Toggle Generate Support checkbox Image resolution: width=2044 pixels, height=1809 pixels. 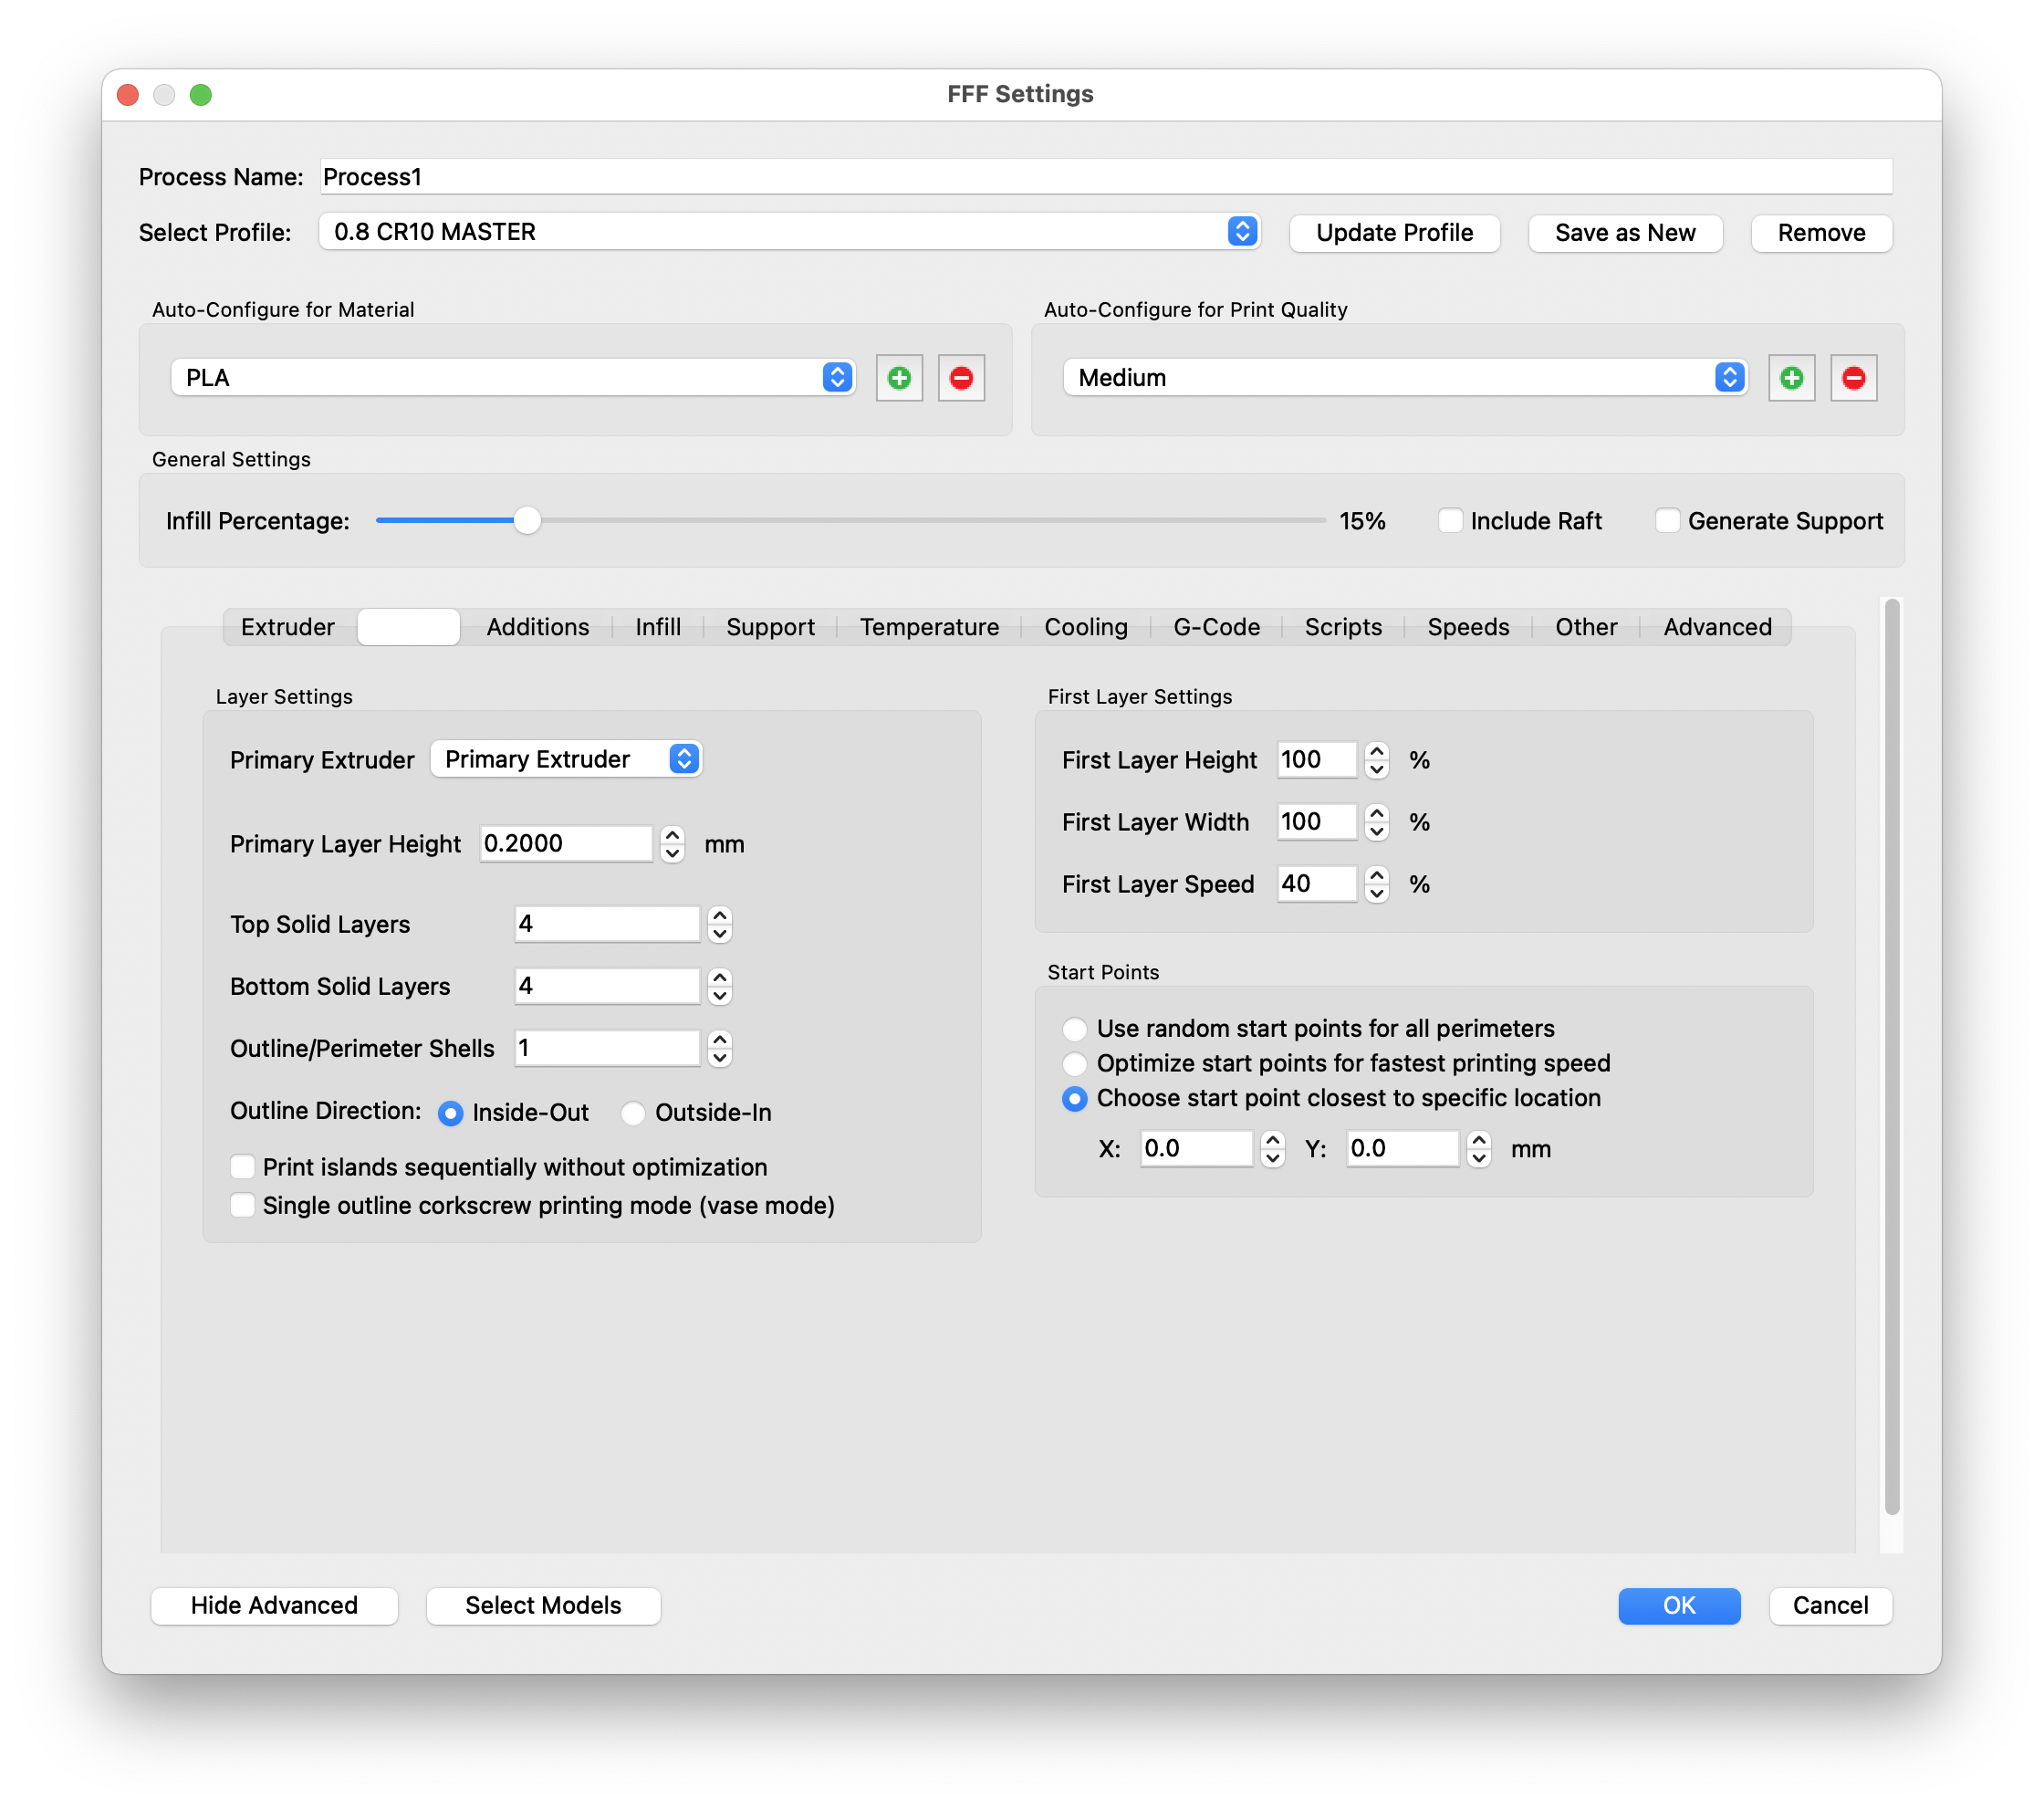pos(1666,521)
